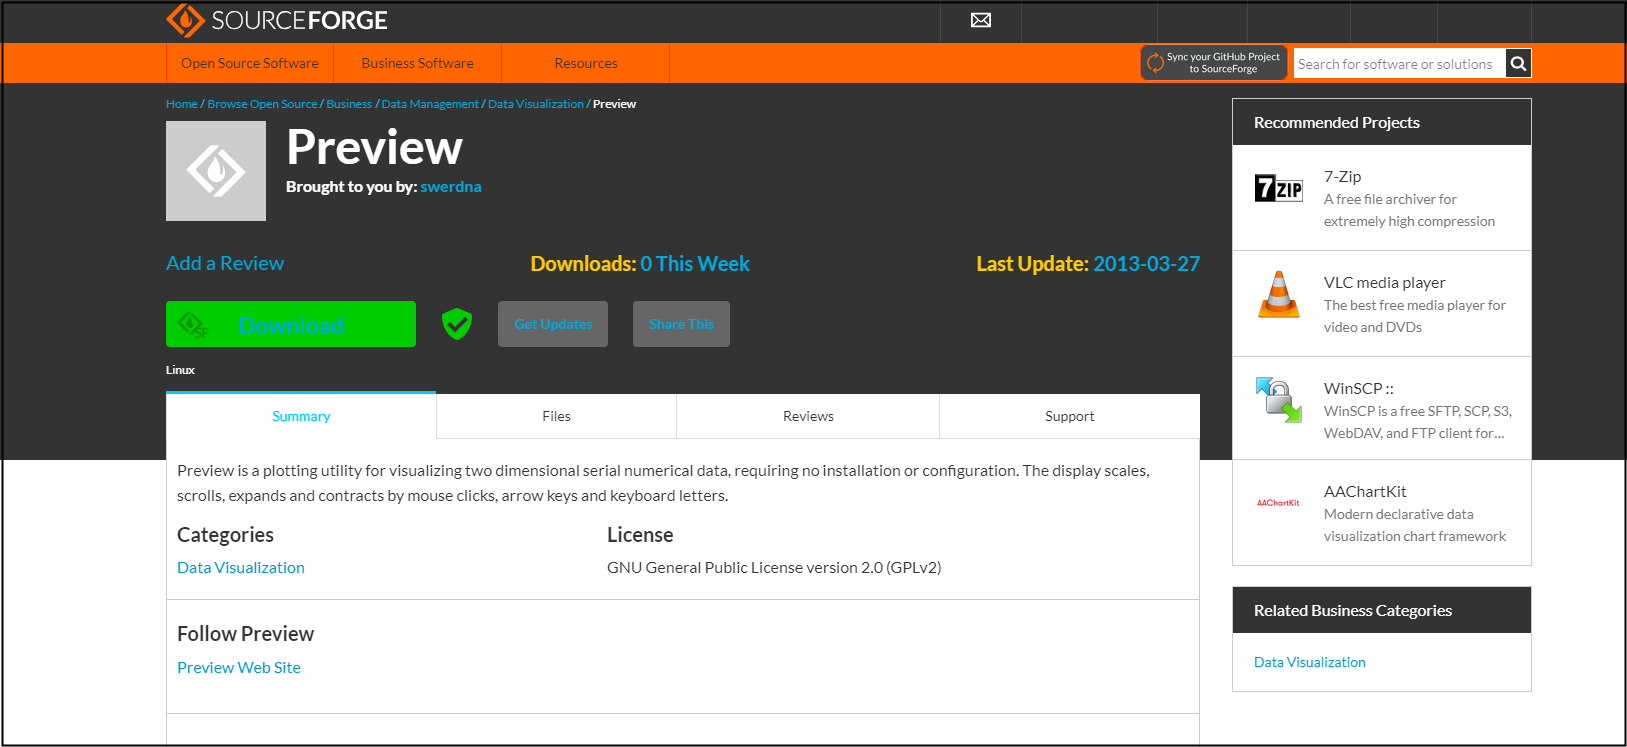
Task: Open the mail envelope icon
Action: [x=980, y=20]
